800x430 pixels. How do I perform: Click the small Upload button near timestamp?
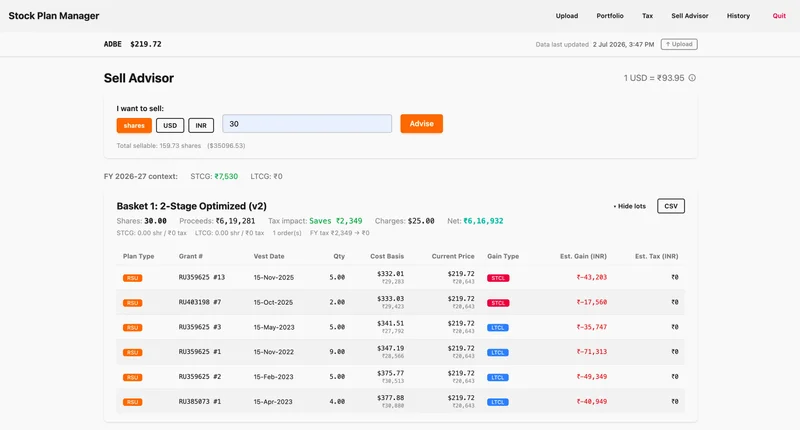tap(679, 44)
